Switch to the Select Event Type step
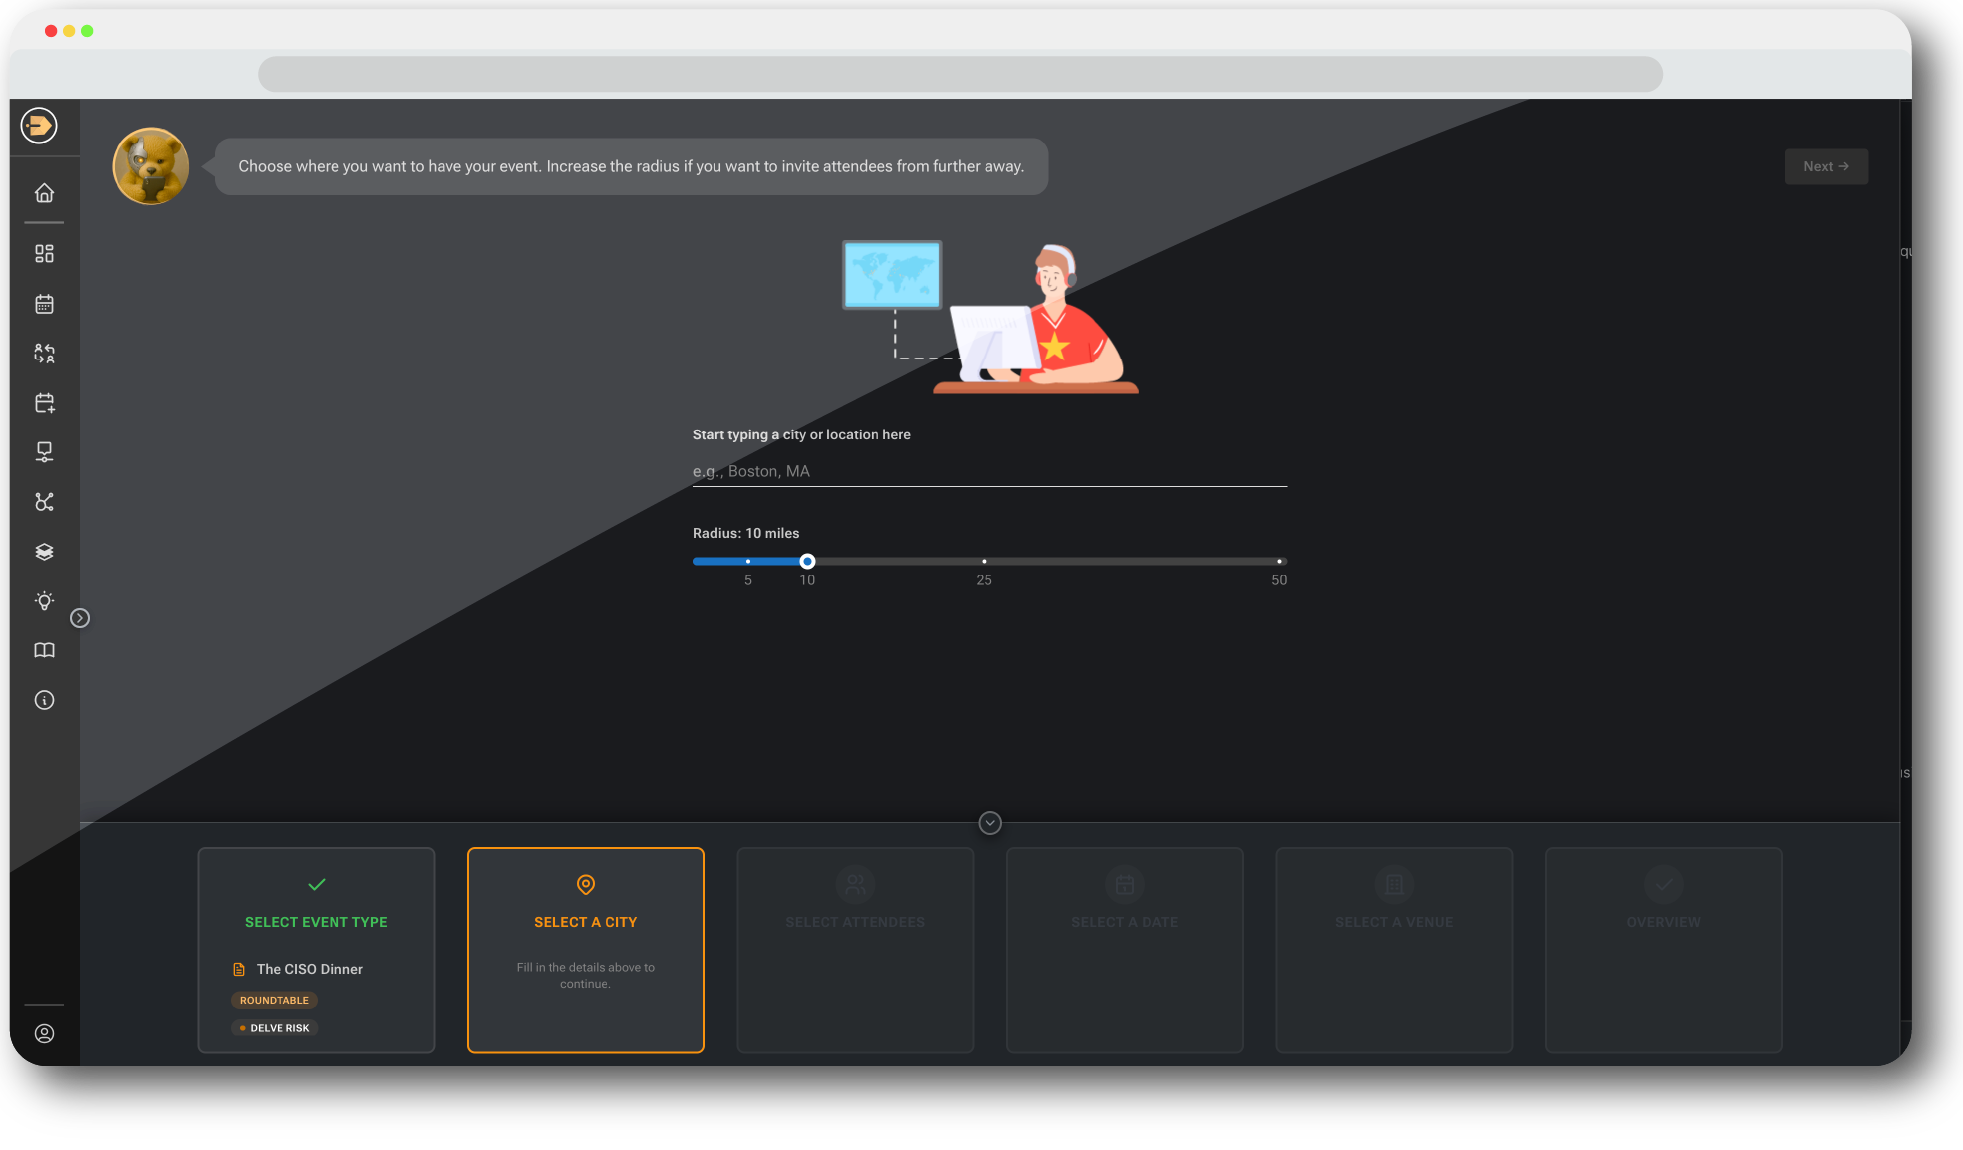The width and height of the screenshot is (1963, 1150). (316, 950)
